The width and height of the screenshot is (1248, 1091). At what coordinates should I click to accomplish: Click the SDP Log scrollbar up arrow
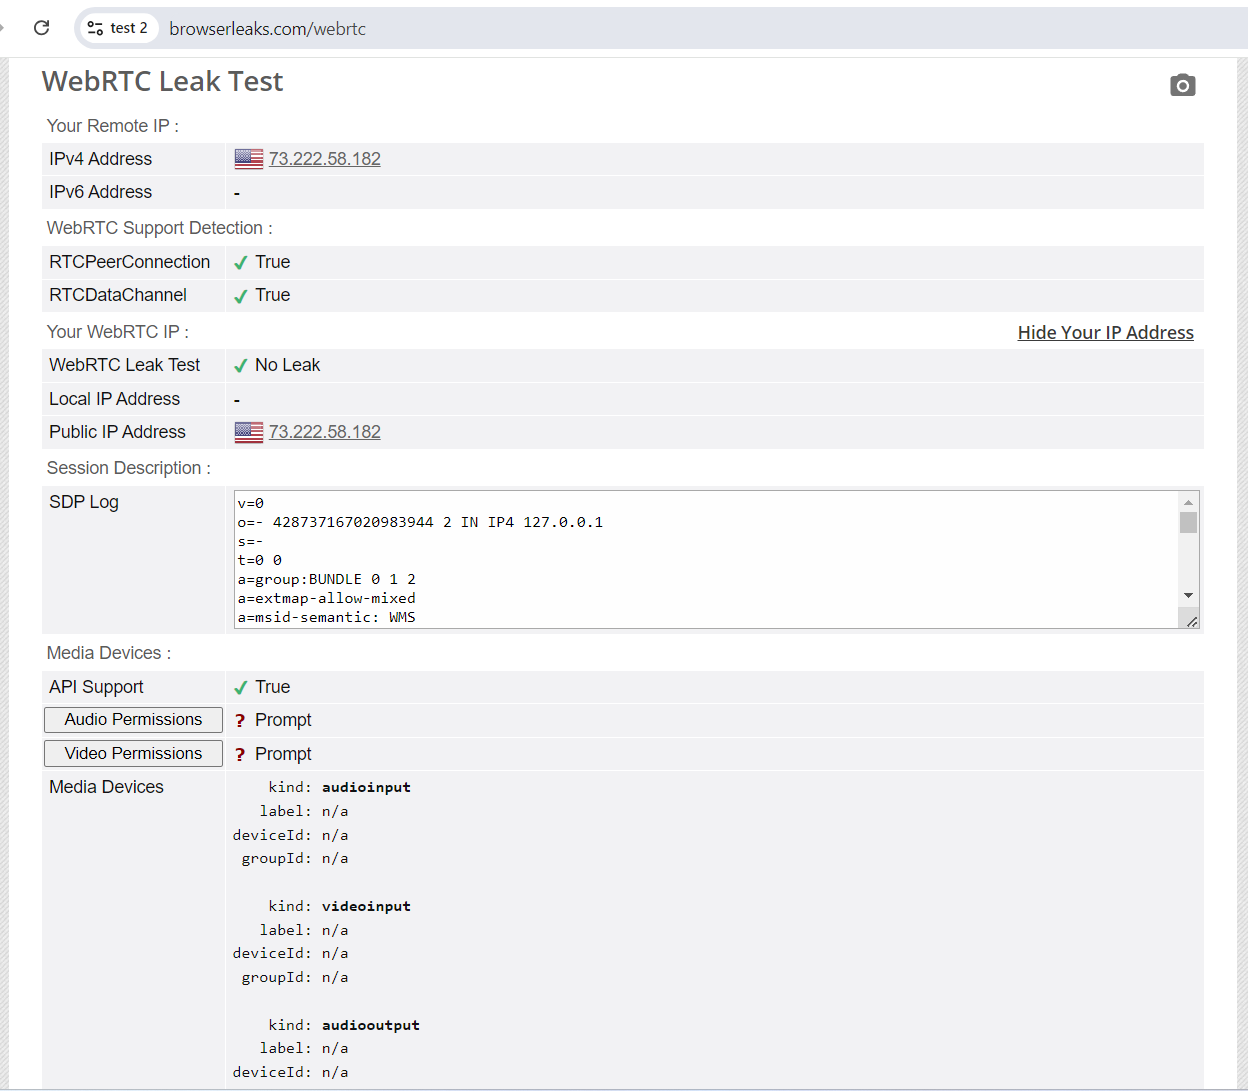[x=1188, y=502]
